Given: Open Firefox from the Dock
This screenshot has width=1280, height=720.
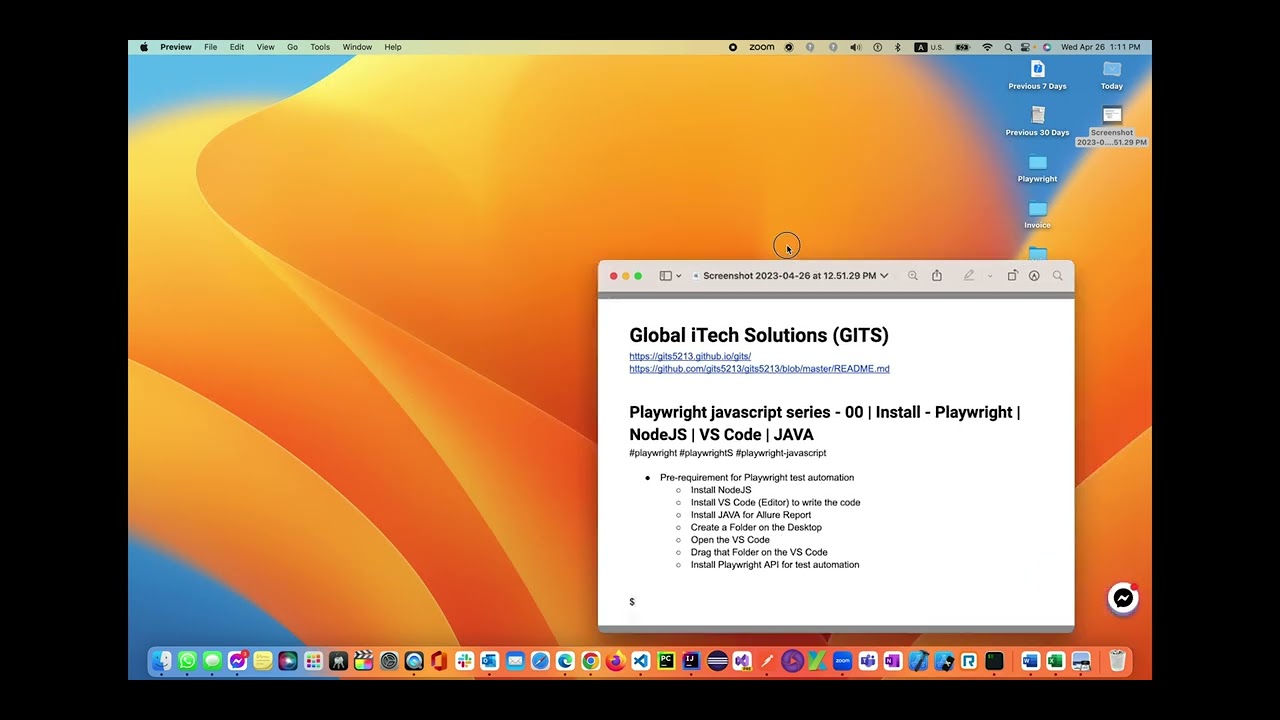Looking at the screenshot, I should click(x=615, y=661).
